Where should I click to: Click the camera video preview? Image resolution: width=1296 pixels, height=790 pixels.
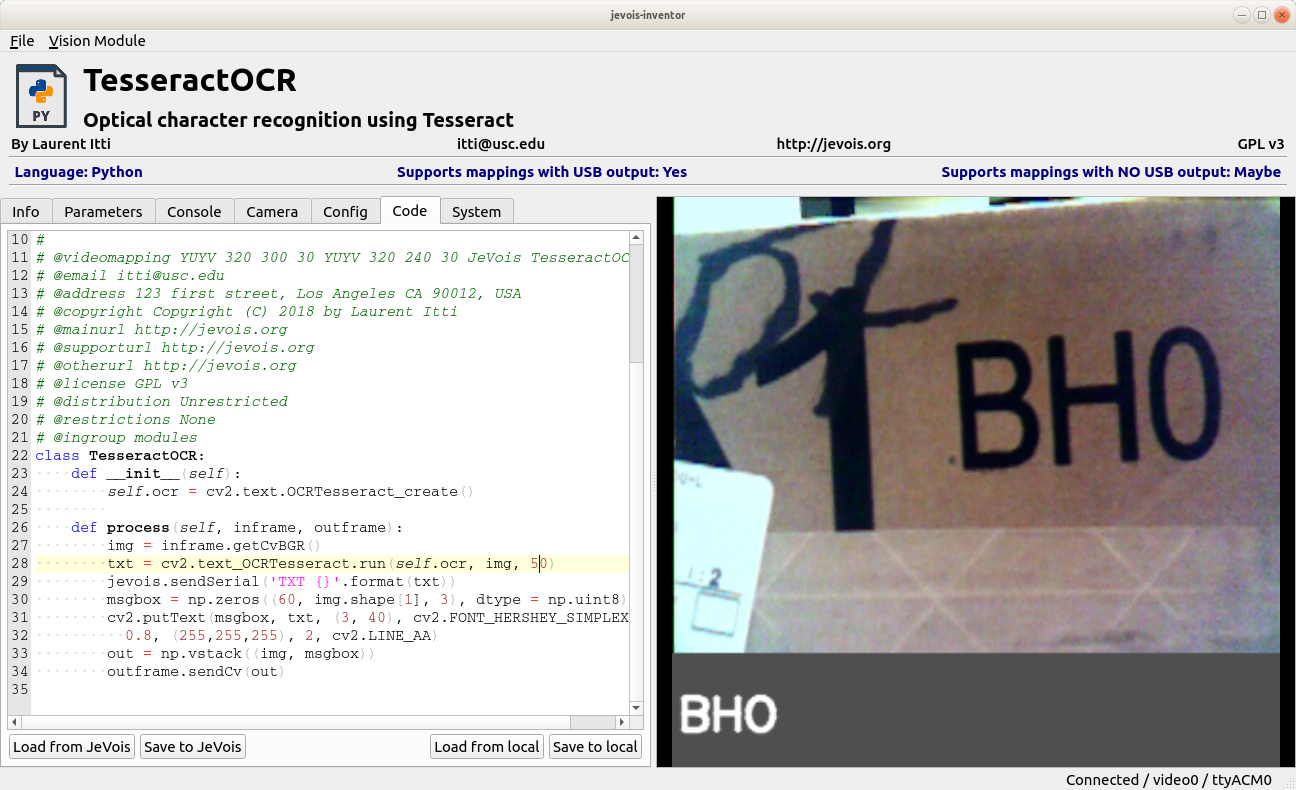(x=976, y=425)
